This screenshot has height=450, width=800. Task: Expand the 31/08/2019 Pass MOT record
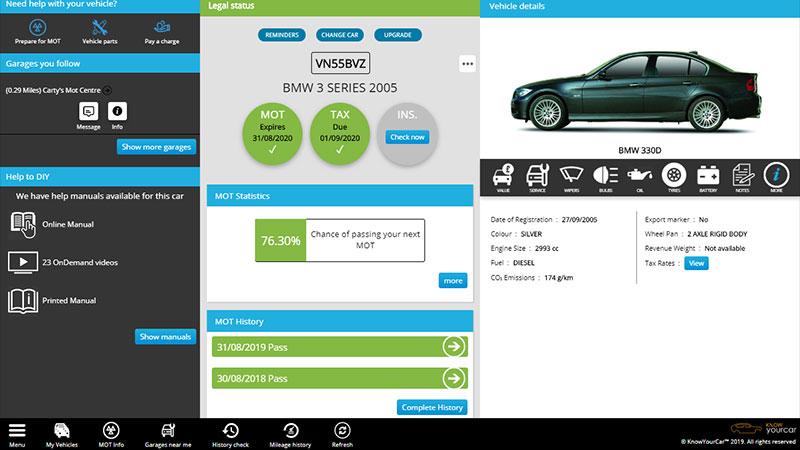340,347
